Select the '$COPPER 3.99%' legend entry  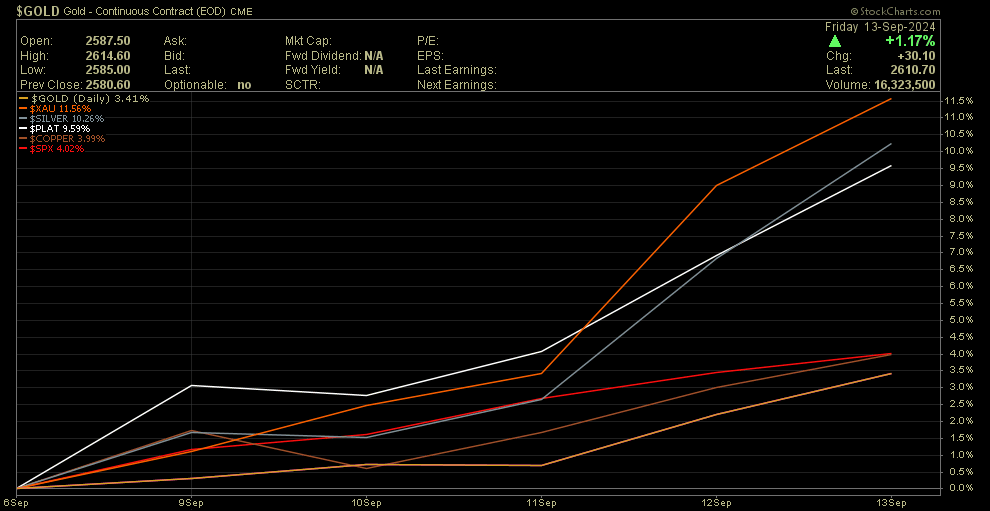coord(62,139)
